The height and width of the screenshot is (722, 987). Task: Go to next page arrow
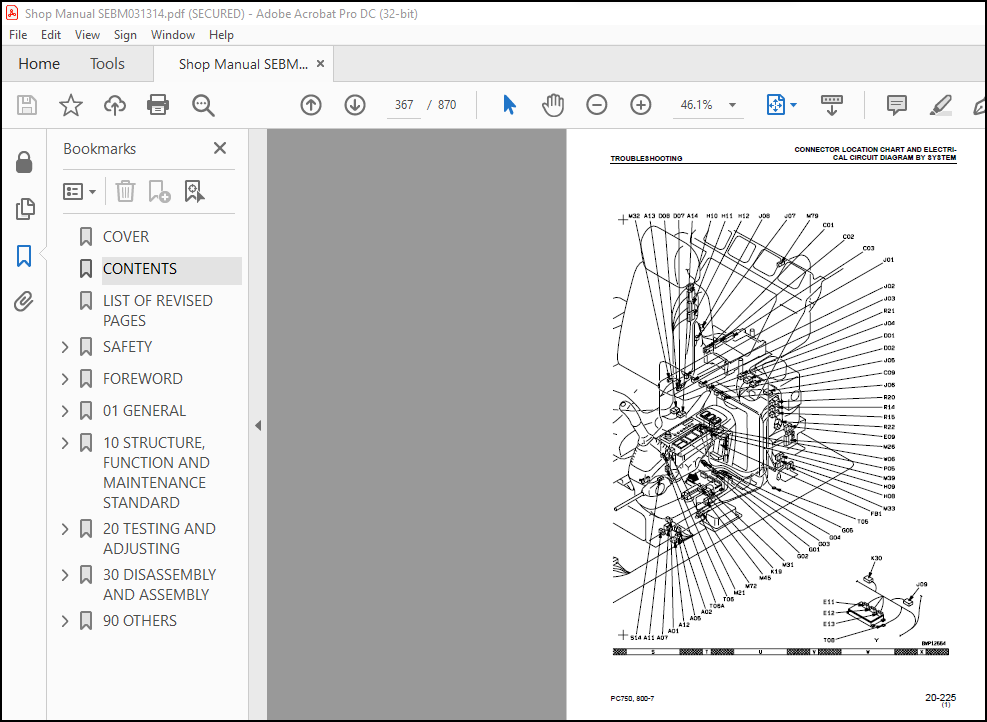click(355, 104)
